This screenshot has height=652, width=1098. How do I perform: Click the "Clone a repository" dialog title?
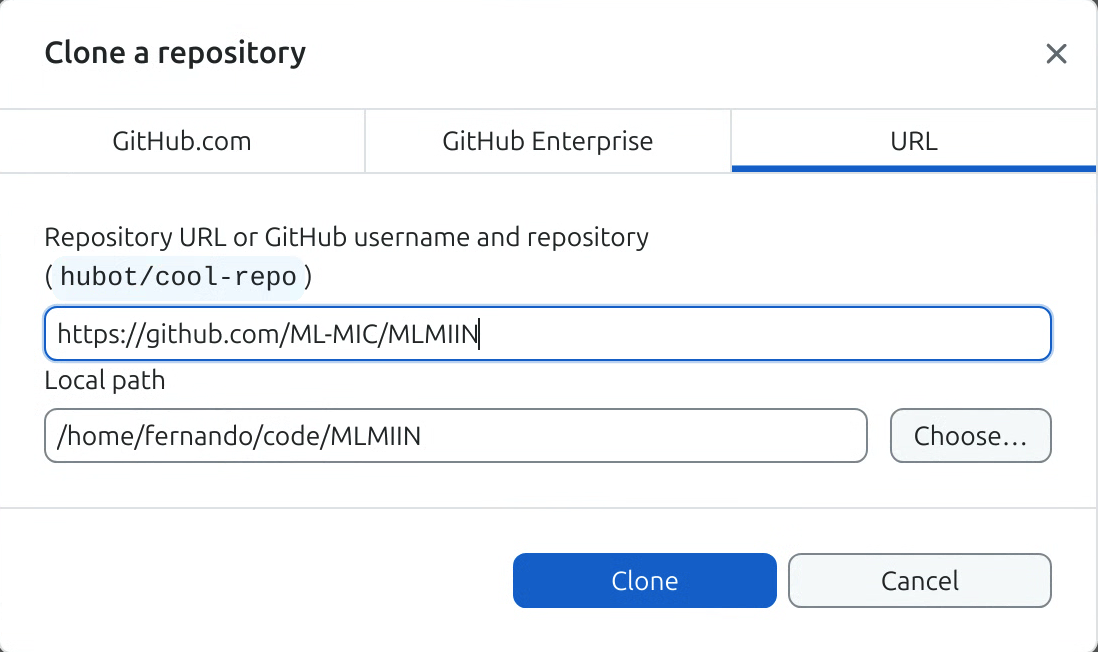tap(175, 52)
